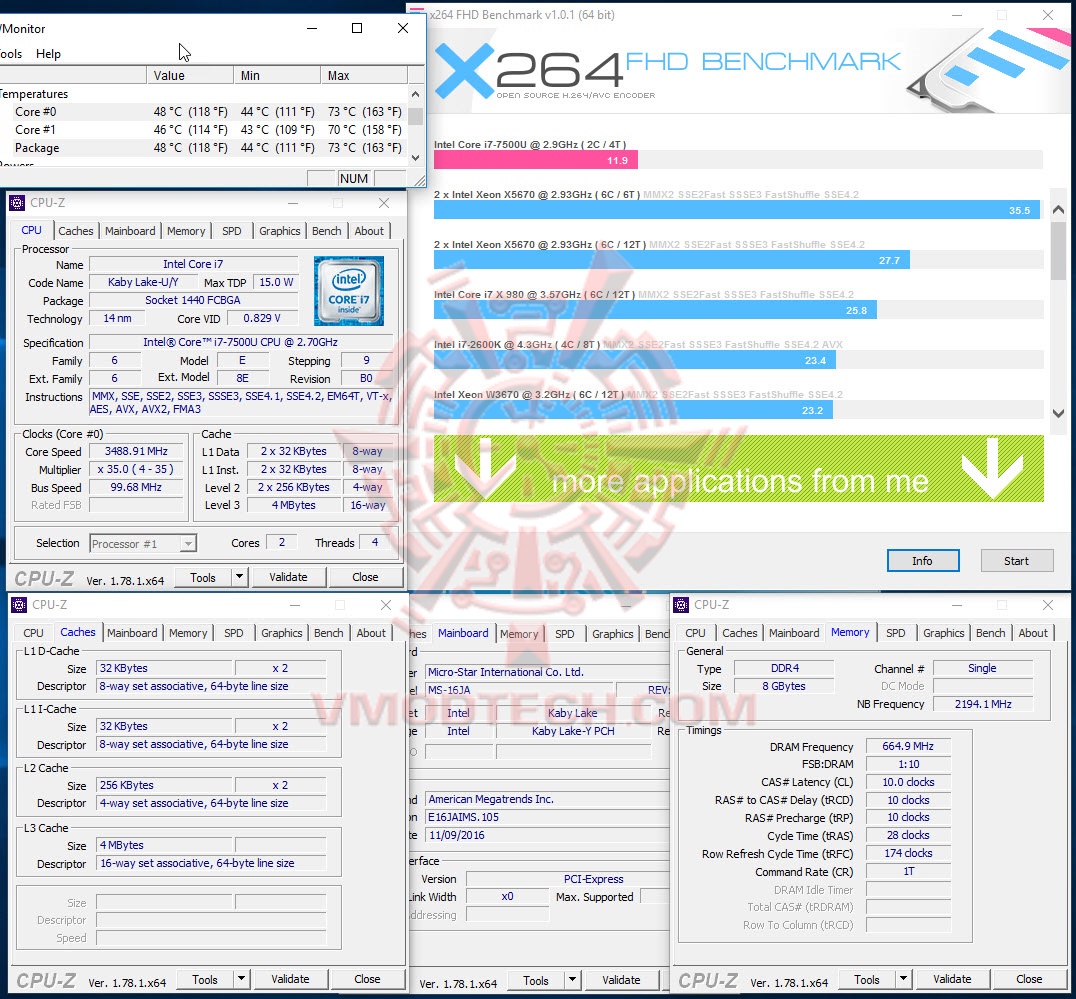Click Validate in the top CPU-Z window
This screenshot has width=1076, height=999.
[x=288, y=577]
